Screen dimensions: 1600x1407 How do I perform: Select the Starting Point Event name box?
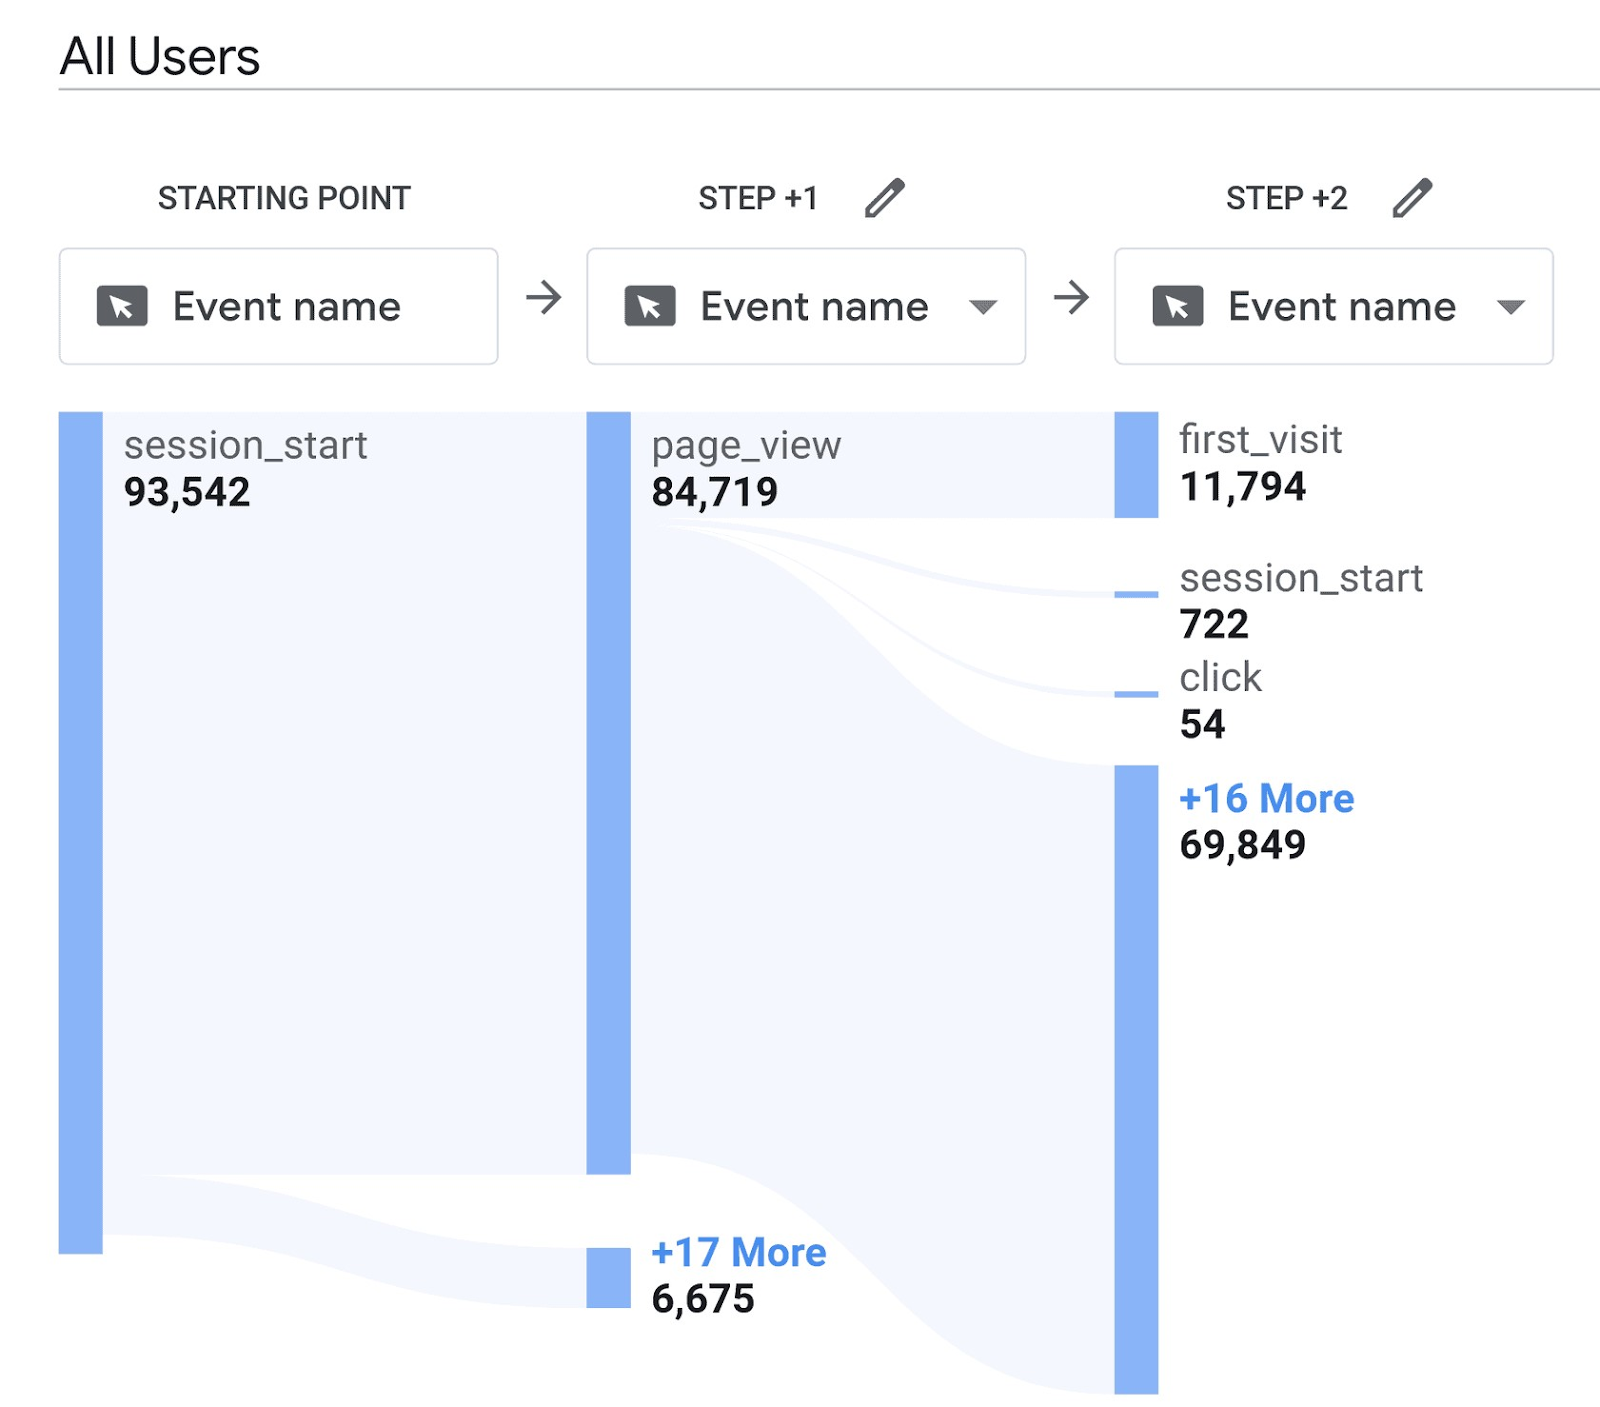pos(279,306)
